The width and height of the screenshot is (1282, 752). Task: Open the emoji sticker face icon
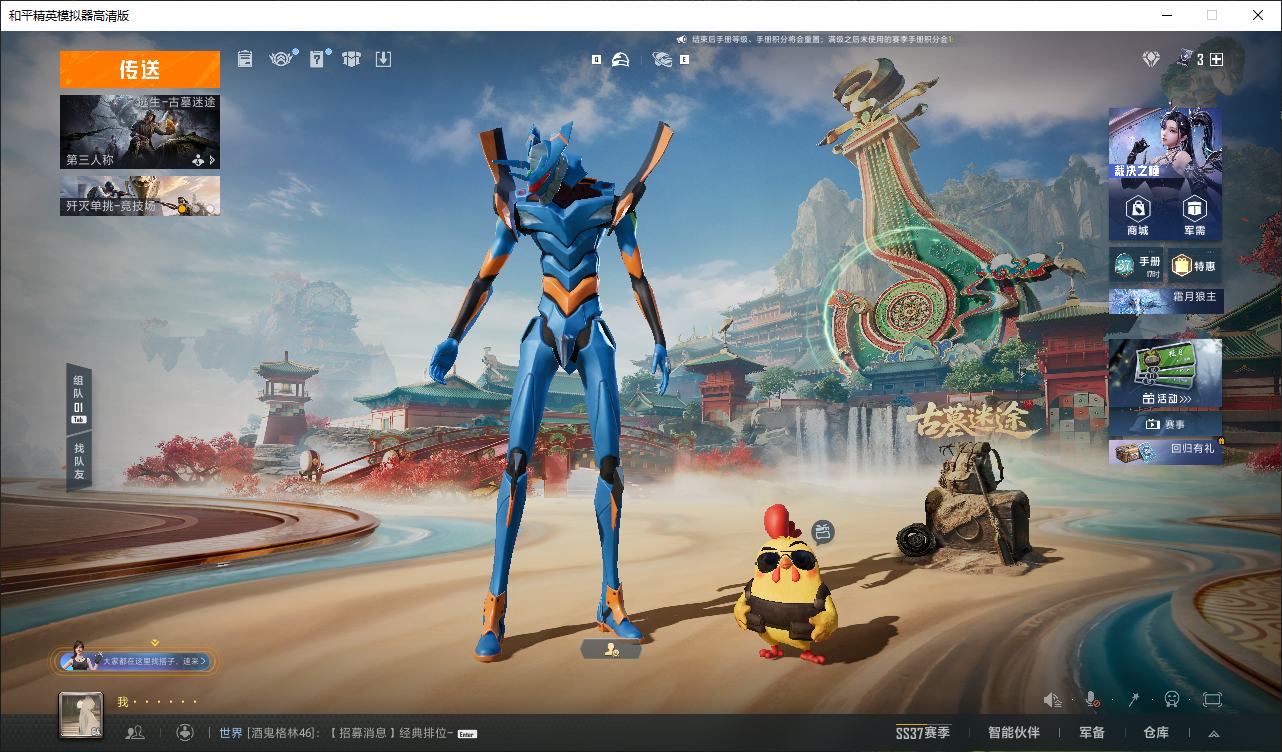pos(1172,700)
